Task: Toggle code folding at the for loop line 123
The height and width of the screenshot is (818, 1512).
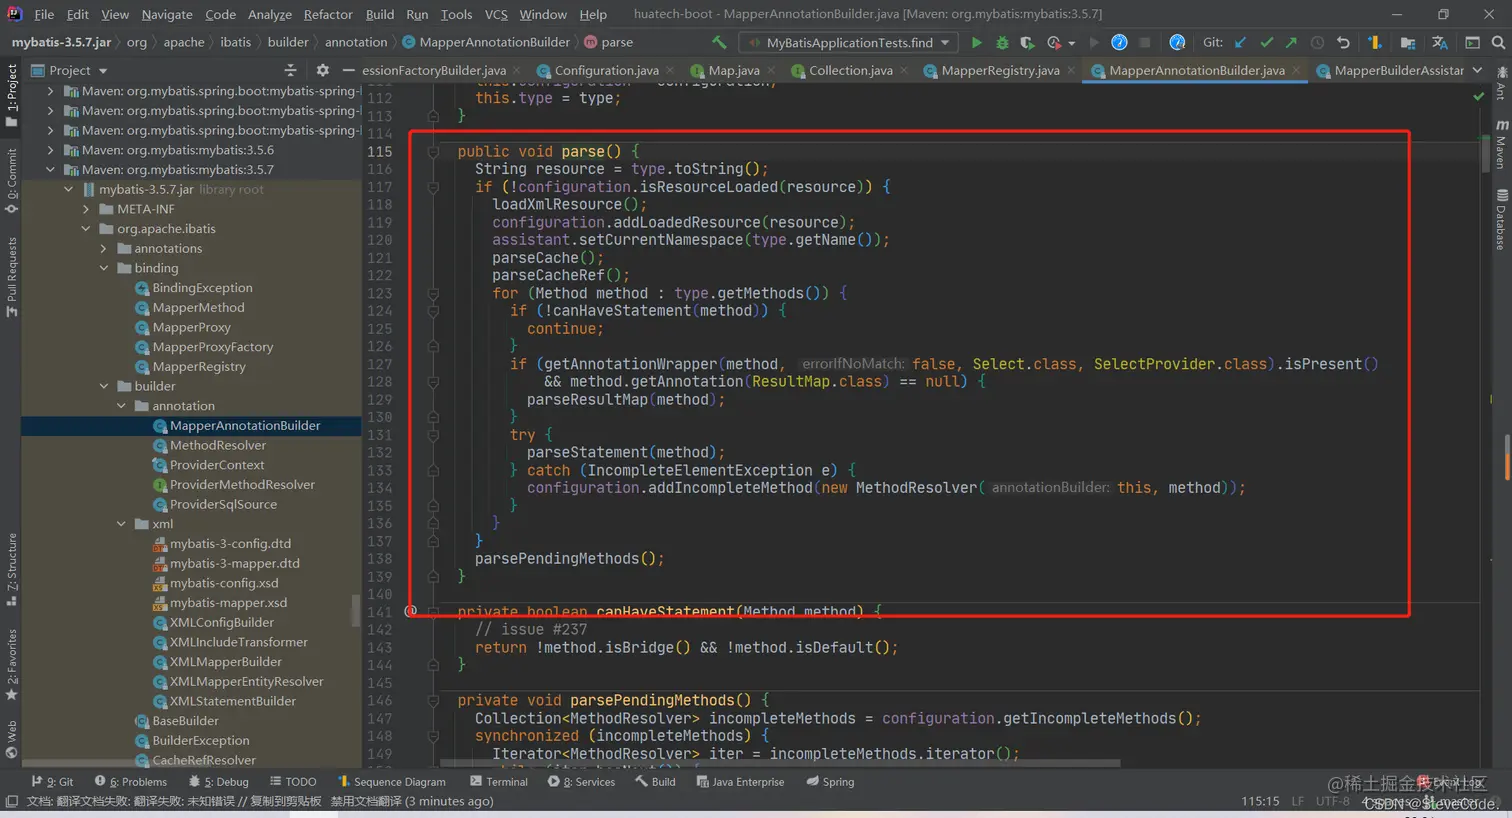Action: (433, 293)
